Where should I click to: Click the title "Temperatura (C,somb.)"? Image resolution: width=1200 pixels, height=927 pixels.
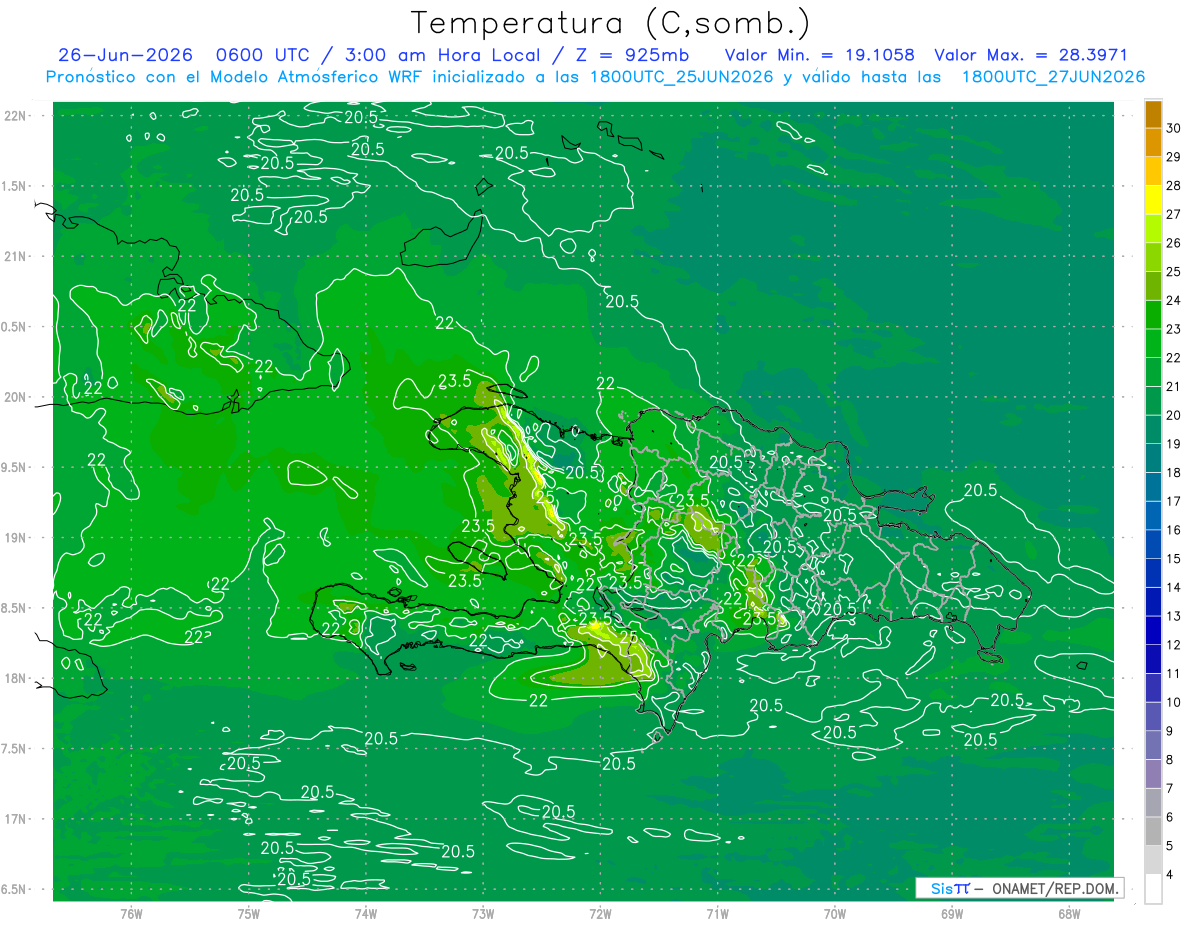pos(611,23)
